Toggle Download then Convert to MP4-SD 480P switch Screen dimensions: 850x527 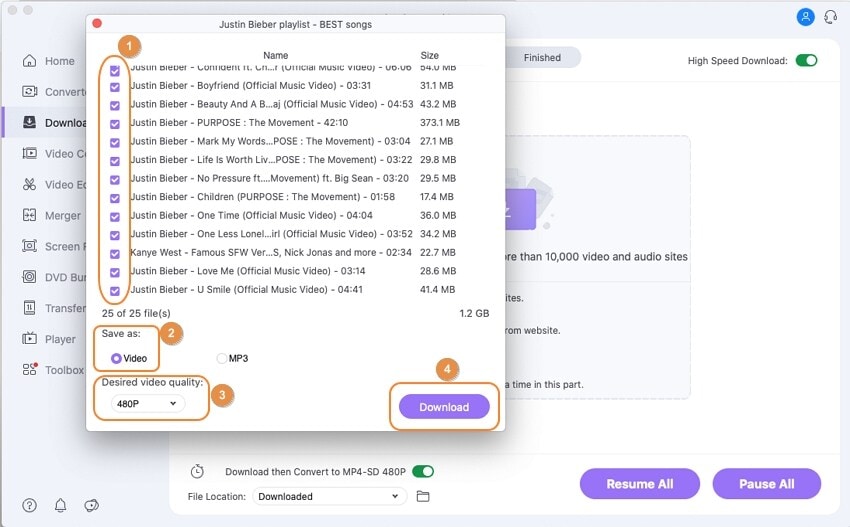[423, 471]
